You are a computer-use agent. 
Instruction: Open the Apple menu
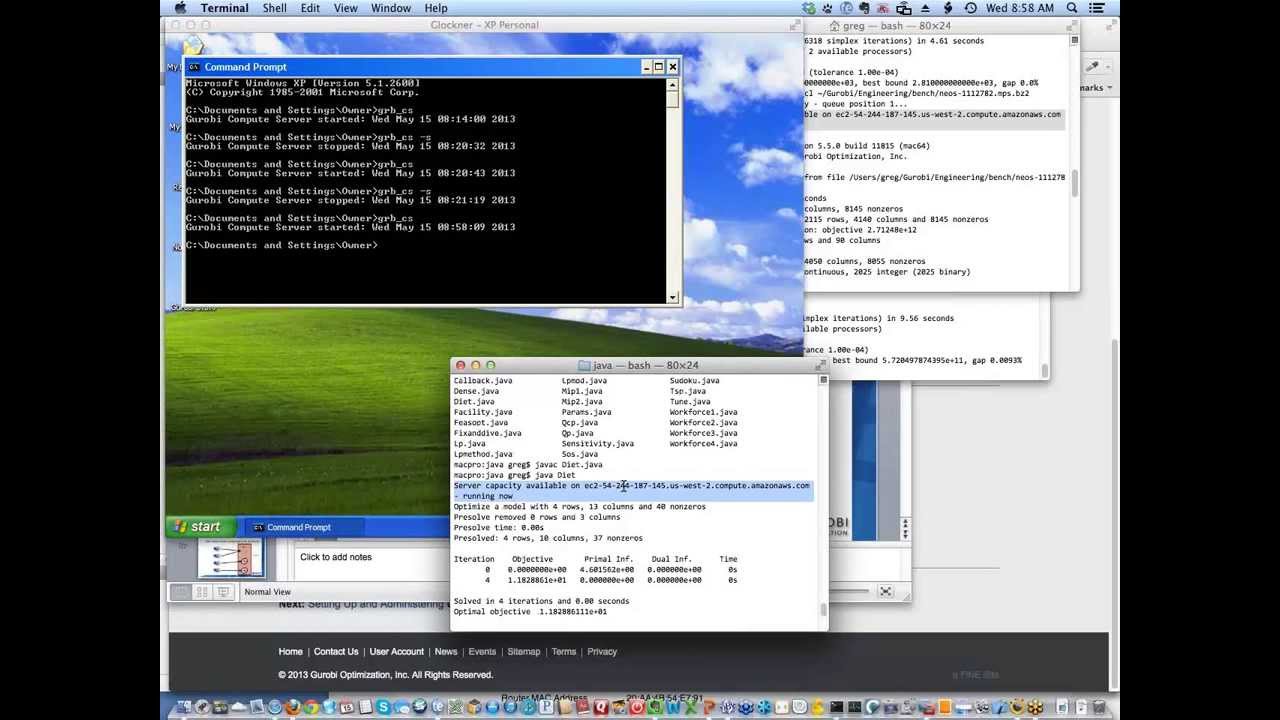point(180,8)
